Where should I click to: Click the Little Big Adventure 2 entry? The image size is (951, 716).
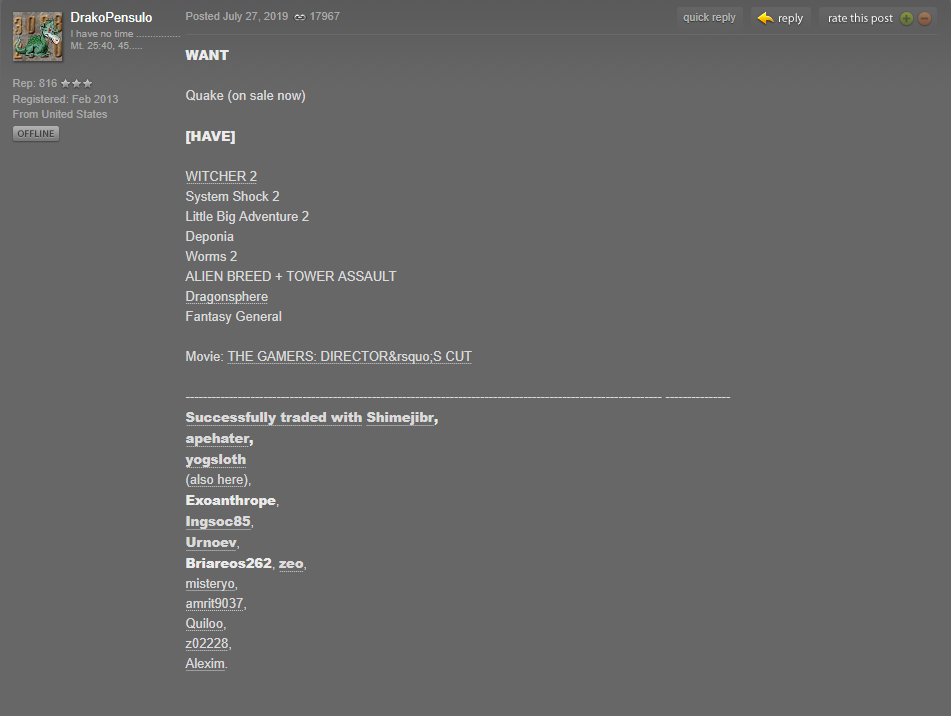tap(247, 216)
